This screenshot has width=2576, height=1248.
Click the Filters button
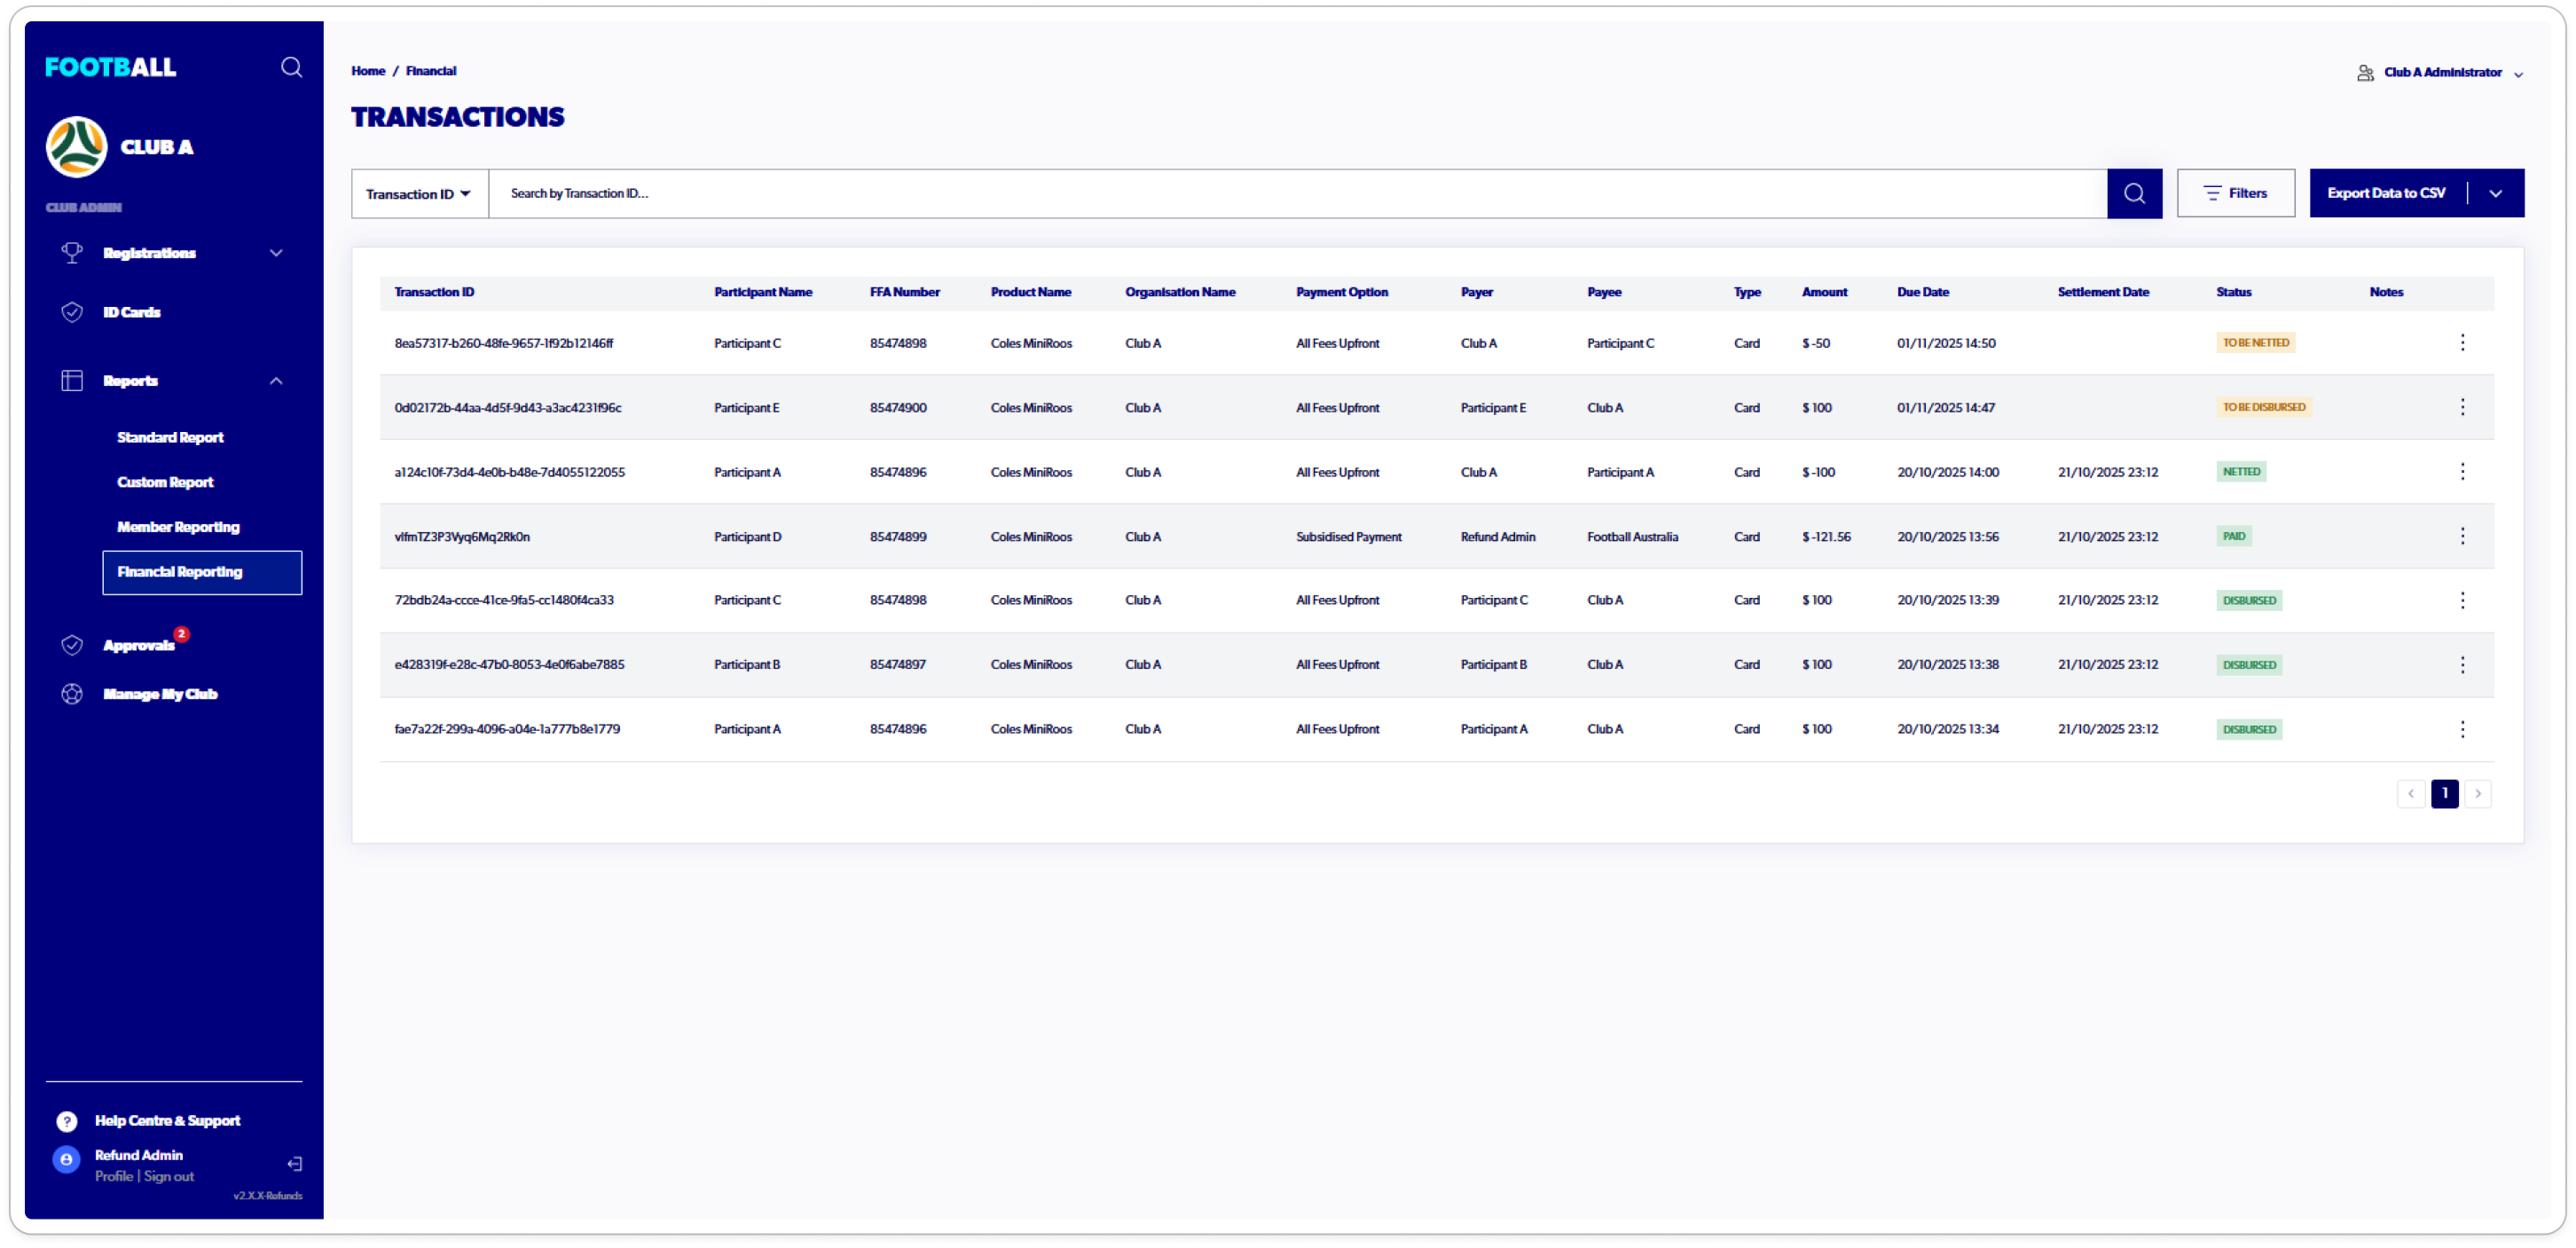point(2235,193)
